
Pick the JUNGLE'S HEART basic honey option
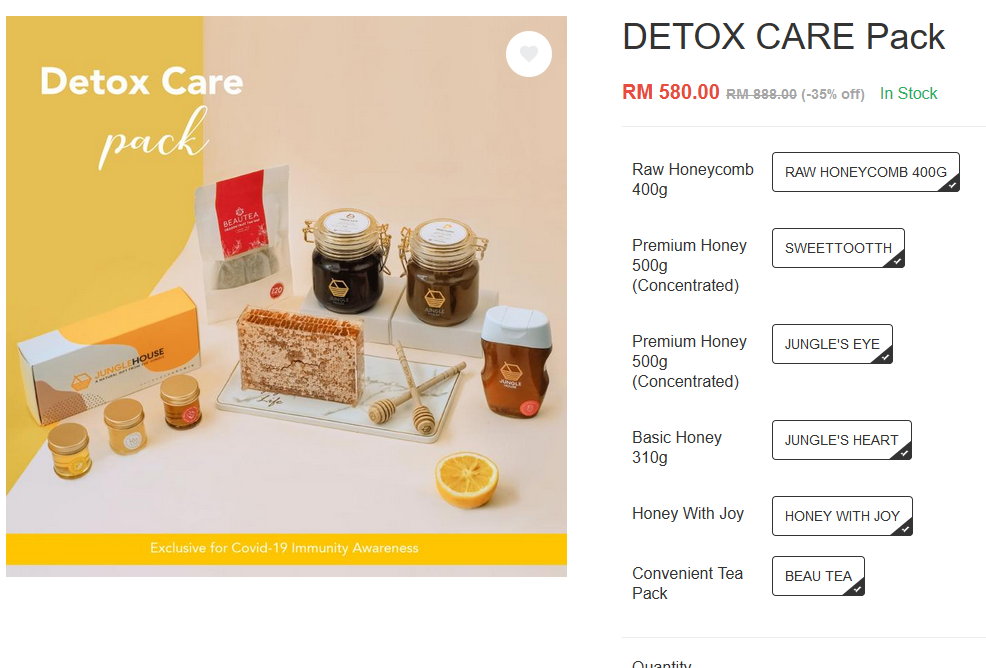pos(841,440)
